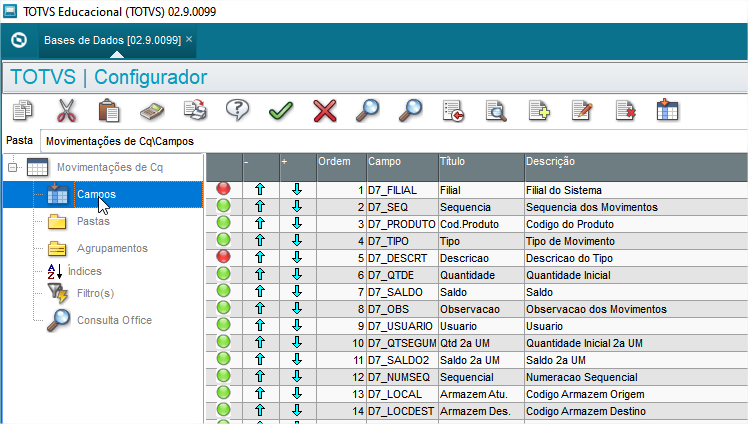
Task: Select the D7_USUARIO field cell
Action: click(402, 326)
